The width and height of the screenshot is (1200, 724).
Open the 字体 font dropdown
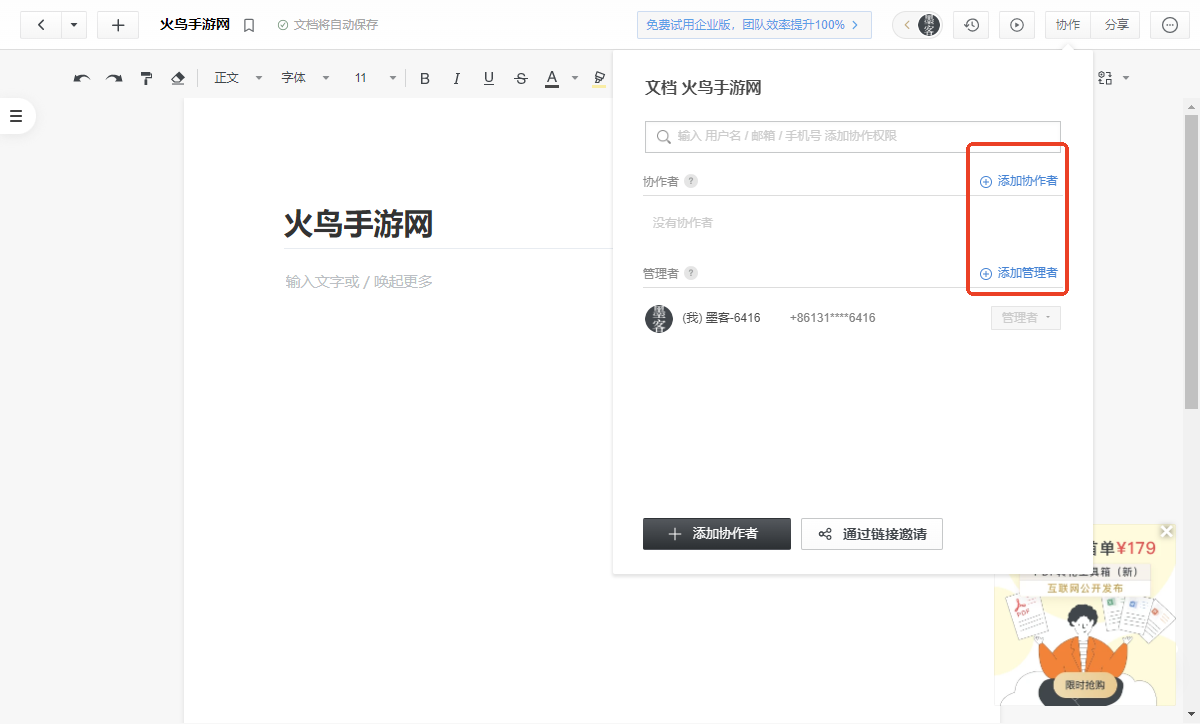click(x=305, y=78)
